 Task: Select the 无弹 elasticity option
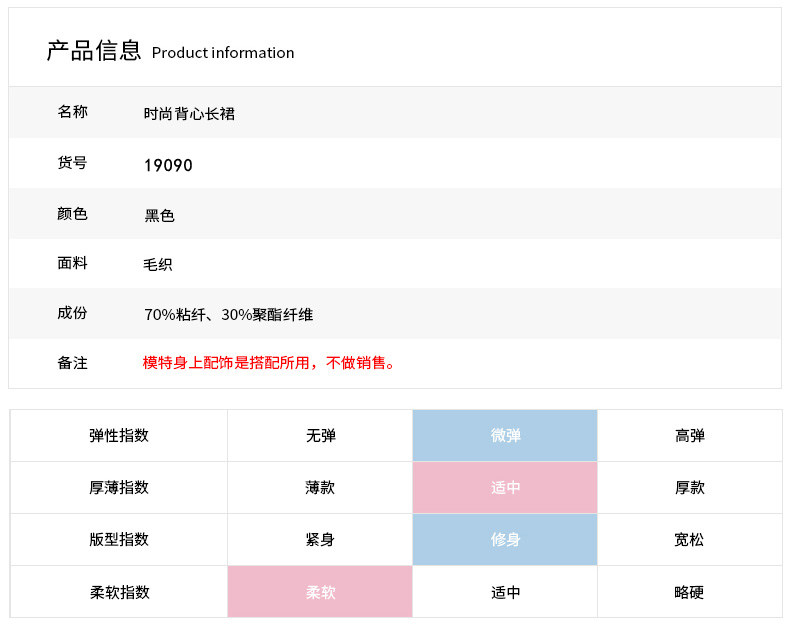(x=320, y=436)
